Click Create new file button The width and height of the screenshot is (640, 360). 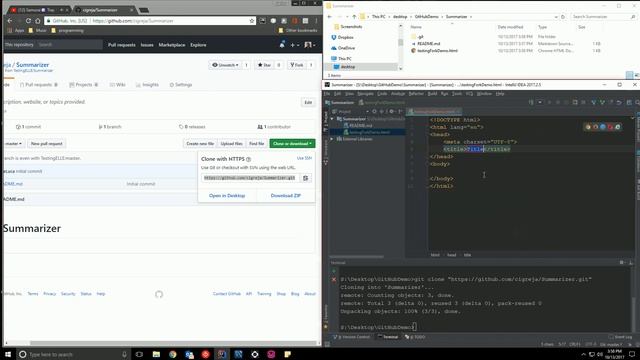[200, 144]
